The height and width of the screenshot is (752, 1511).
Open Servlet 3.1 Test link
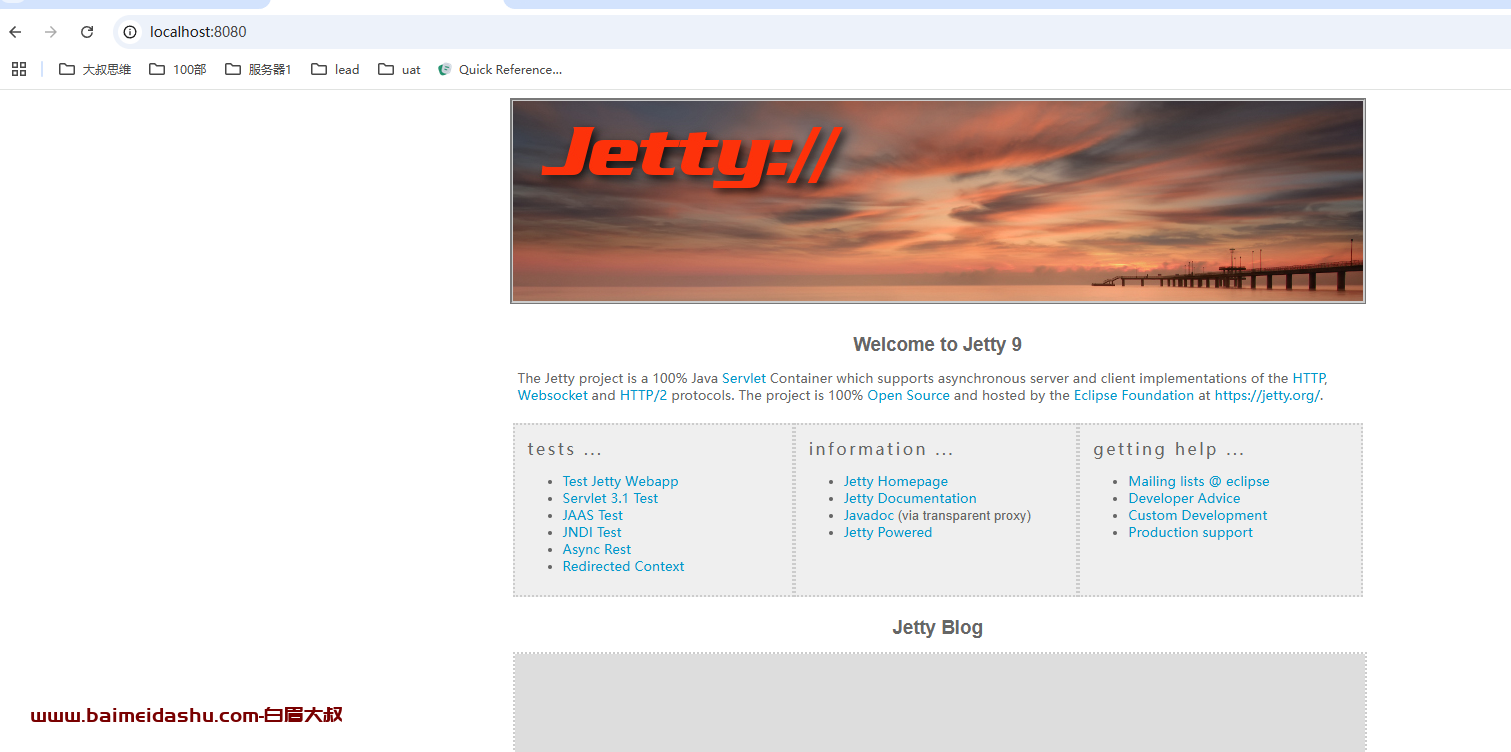point(610,498)
